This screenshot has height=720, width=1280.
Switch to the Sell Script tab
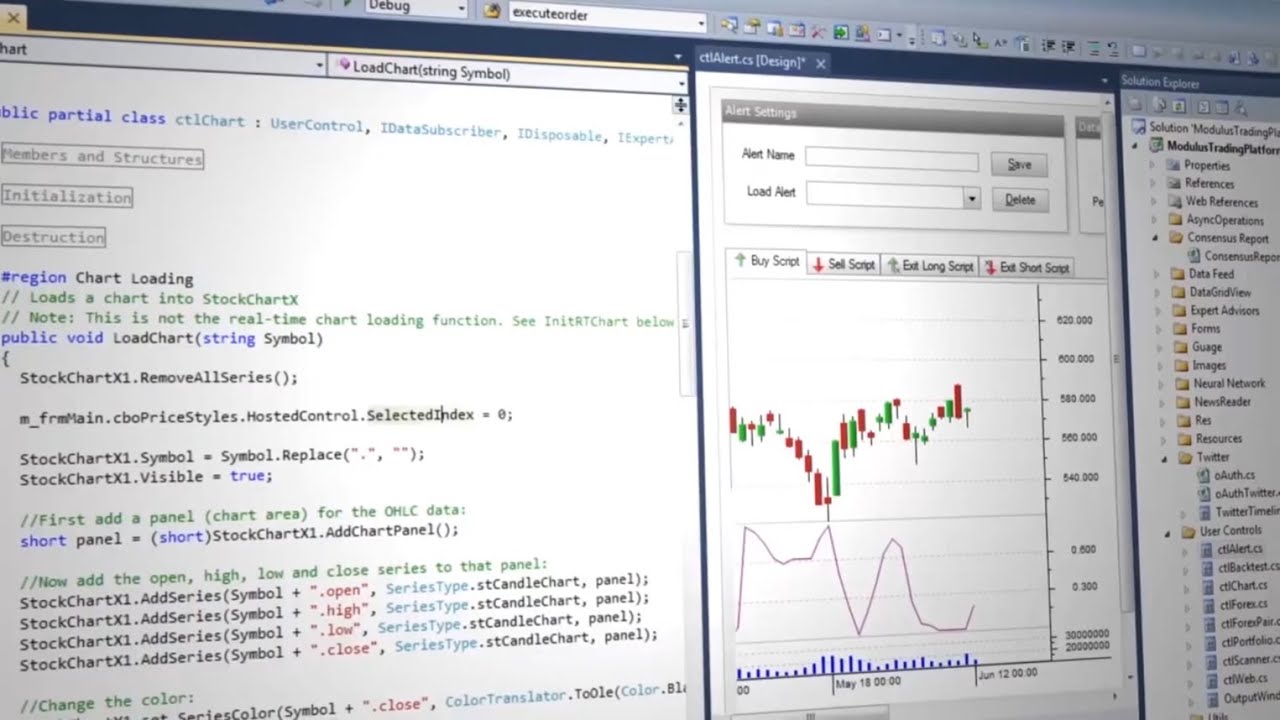pos(844,265)
